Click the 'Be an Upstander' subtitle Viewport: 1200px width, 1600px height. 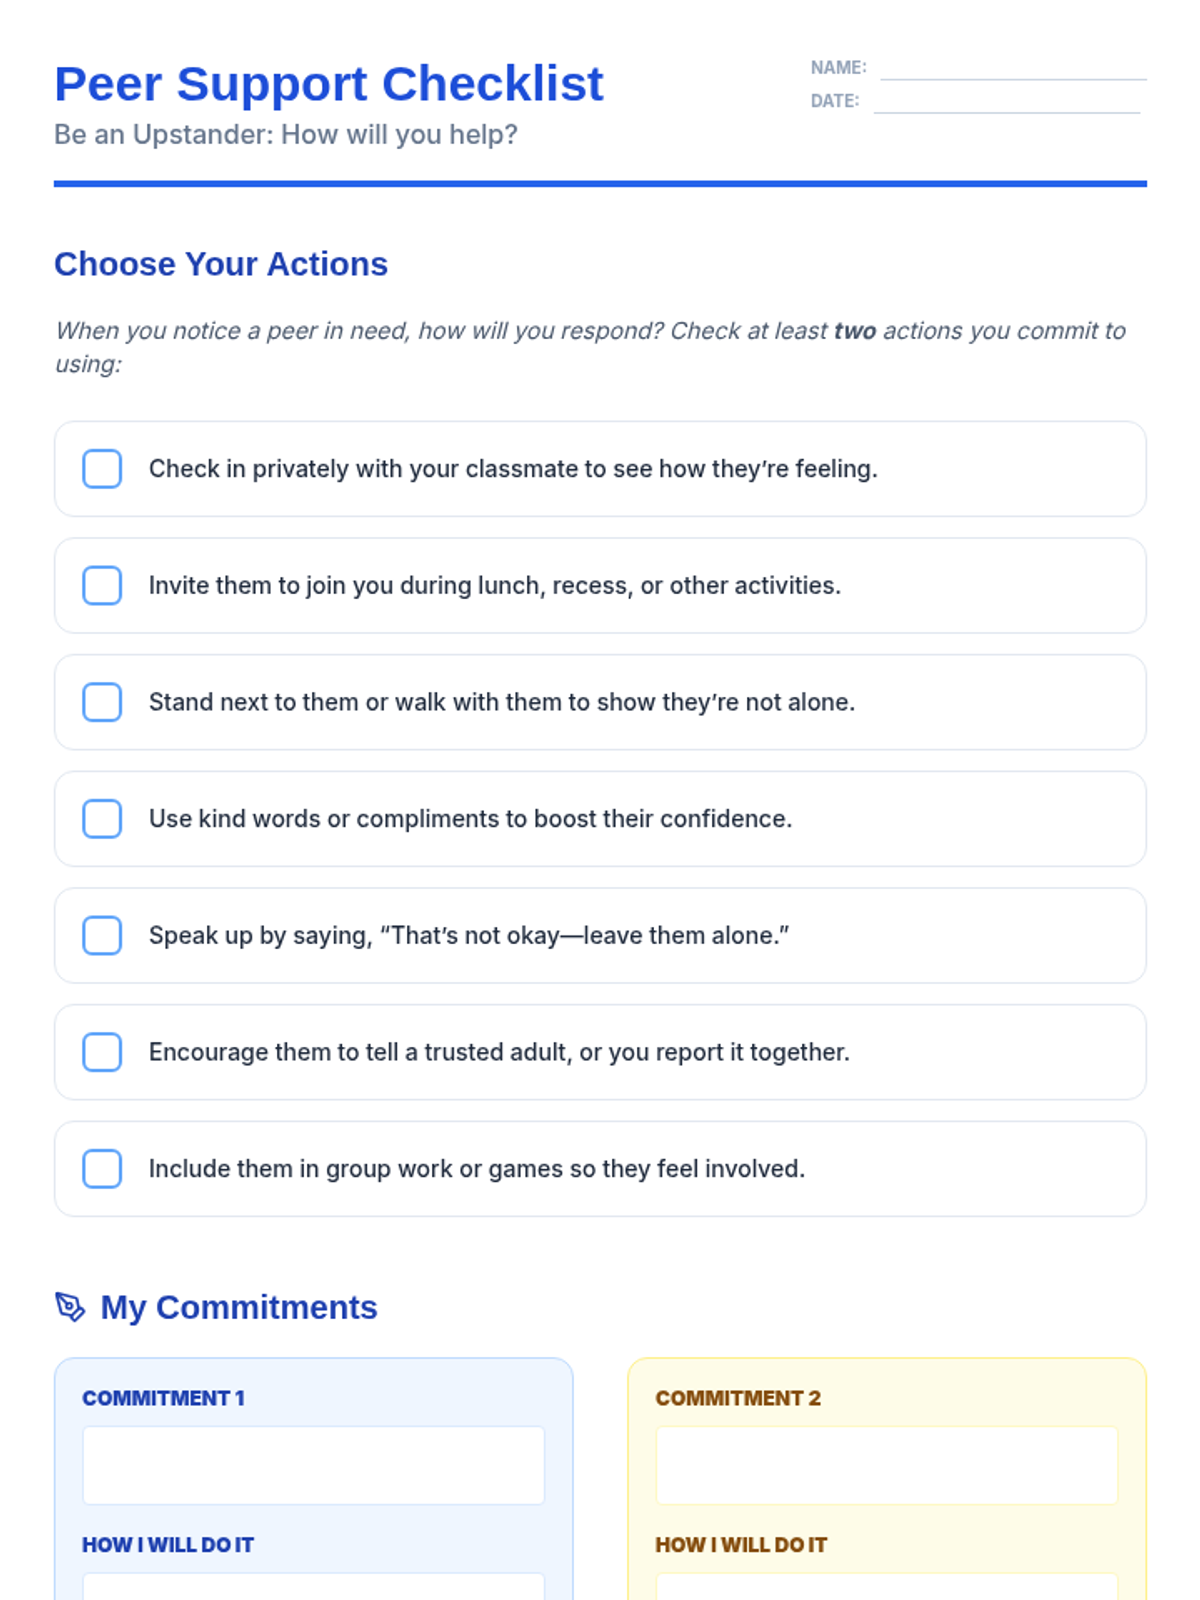286,134
